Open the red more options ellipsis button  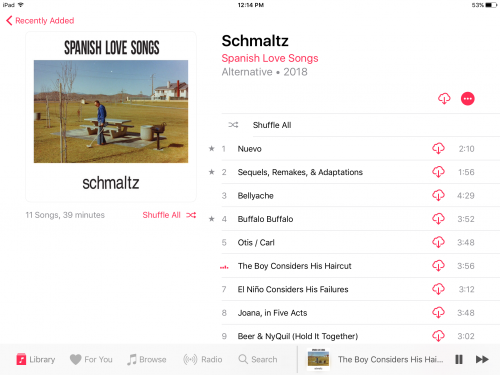(467, 99)
